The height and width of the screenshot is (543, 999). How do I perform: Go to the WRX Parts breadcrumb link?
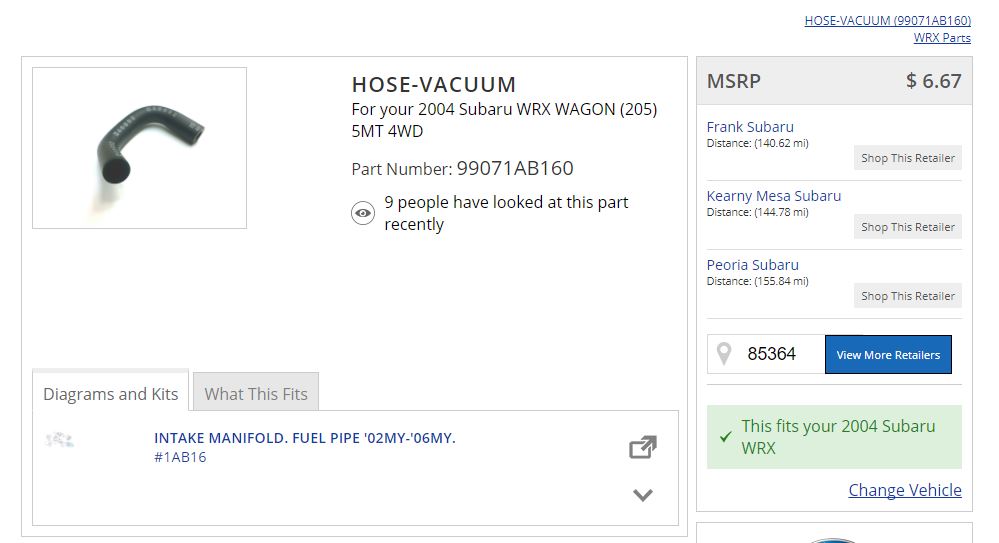pos(942,38)
